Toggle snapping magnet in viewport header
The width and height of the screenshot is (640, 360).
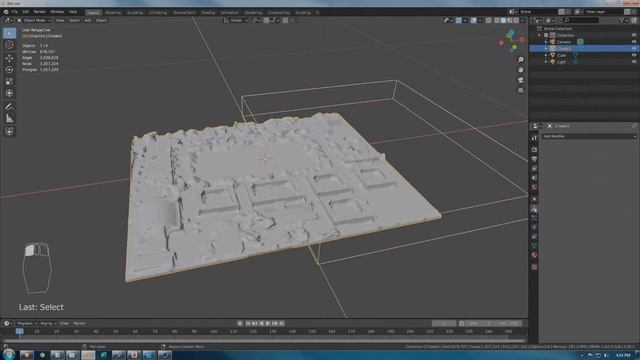(267, 20)
